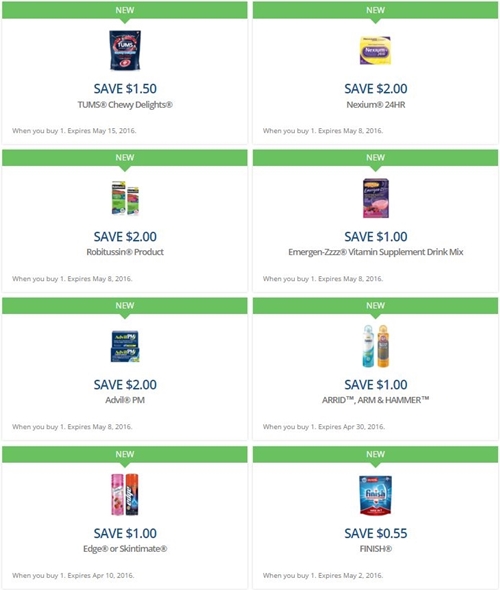Screen dimensions: 500x590
Task: Select SAVE $0.55 FINISH offer
Action: 375,533
